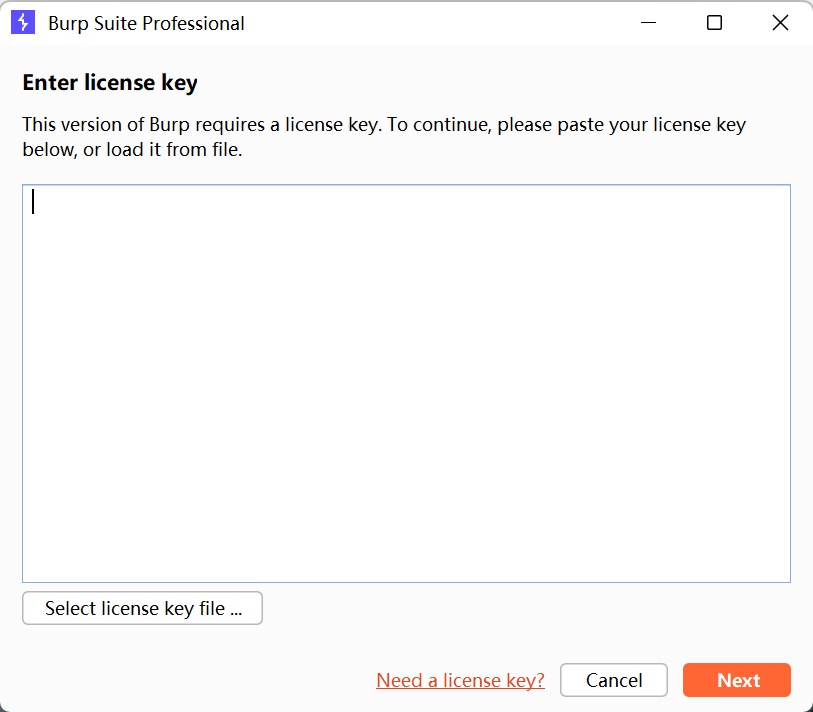The image size is (813, 712).
Task: Click the 'Burp Suite Professional' title text
Action: tap(146, 23)
